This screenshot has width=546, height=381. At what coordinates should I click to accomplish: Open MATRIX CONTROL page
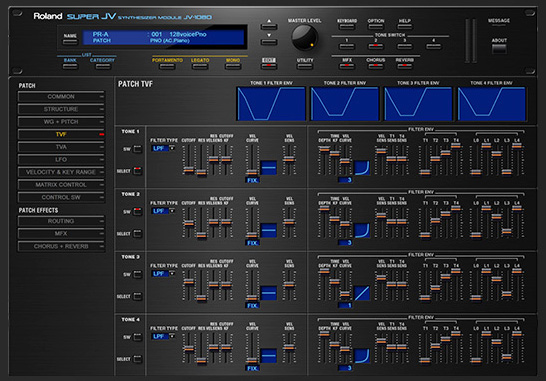[x=61, y=185]
